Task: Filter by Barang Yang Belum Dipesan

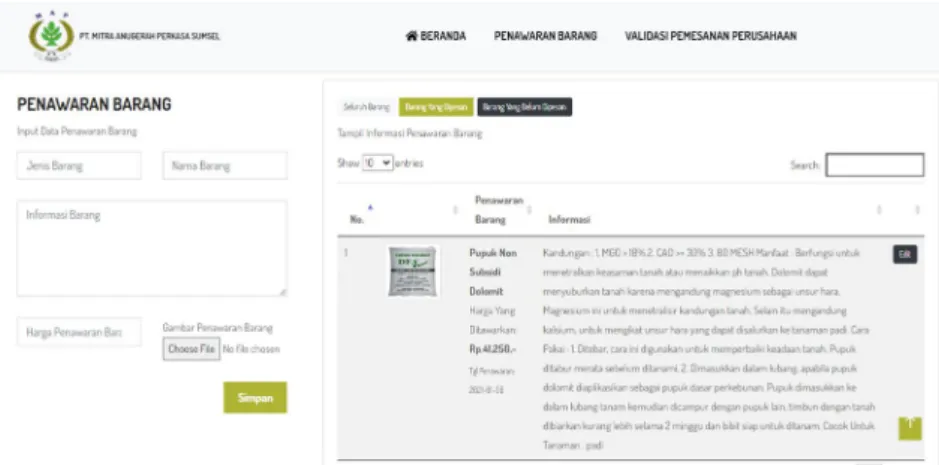Action: [x=525, y=107]
